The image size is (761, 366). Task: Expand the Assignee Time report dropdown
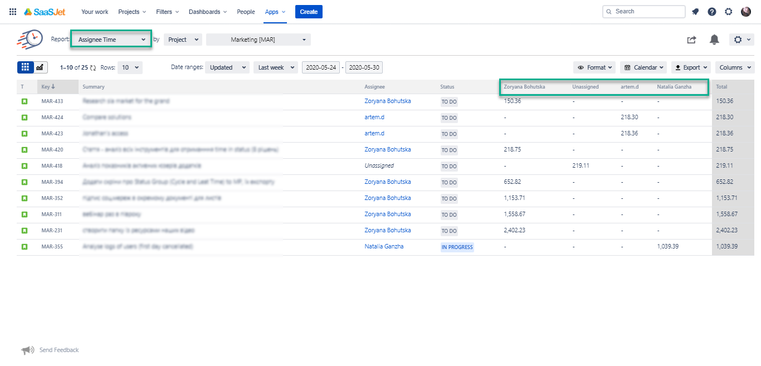point(112,40)
